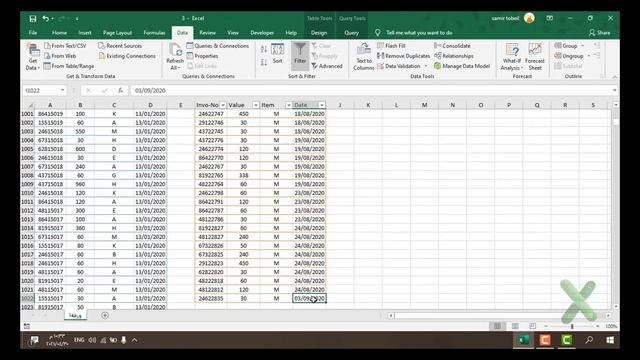Open Existing Connections
This screenshot has height=360, width=640.
127,56
